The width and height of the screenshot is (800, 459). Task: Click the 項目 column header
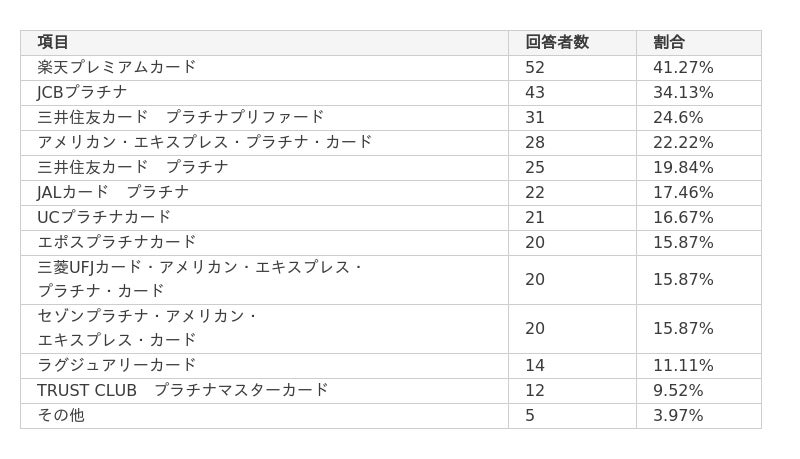click(54, 43)
